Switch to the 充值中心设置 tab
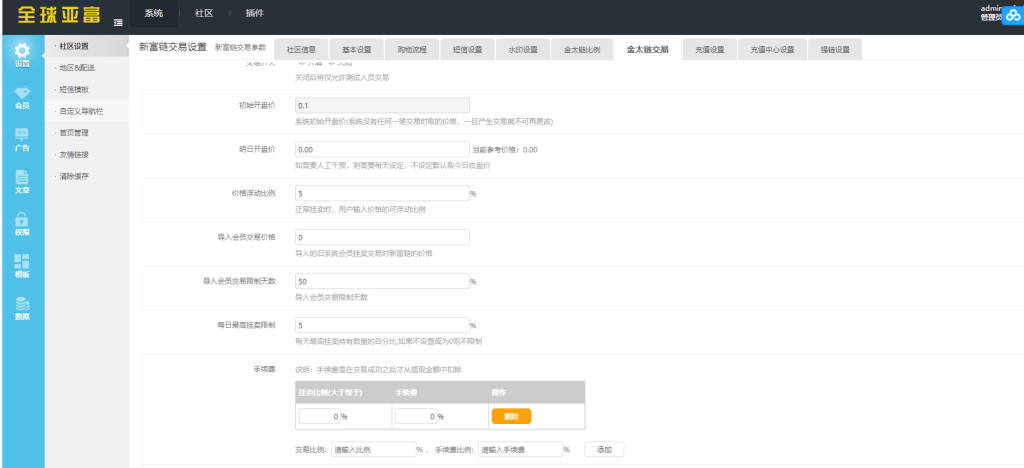The width and height of the screenshot is (1024, 468). click(772, 50)
